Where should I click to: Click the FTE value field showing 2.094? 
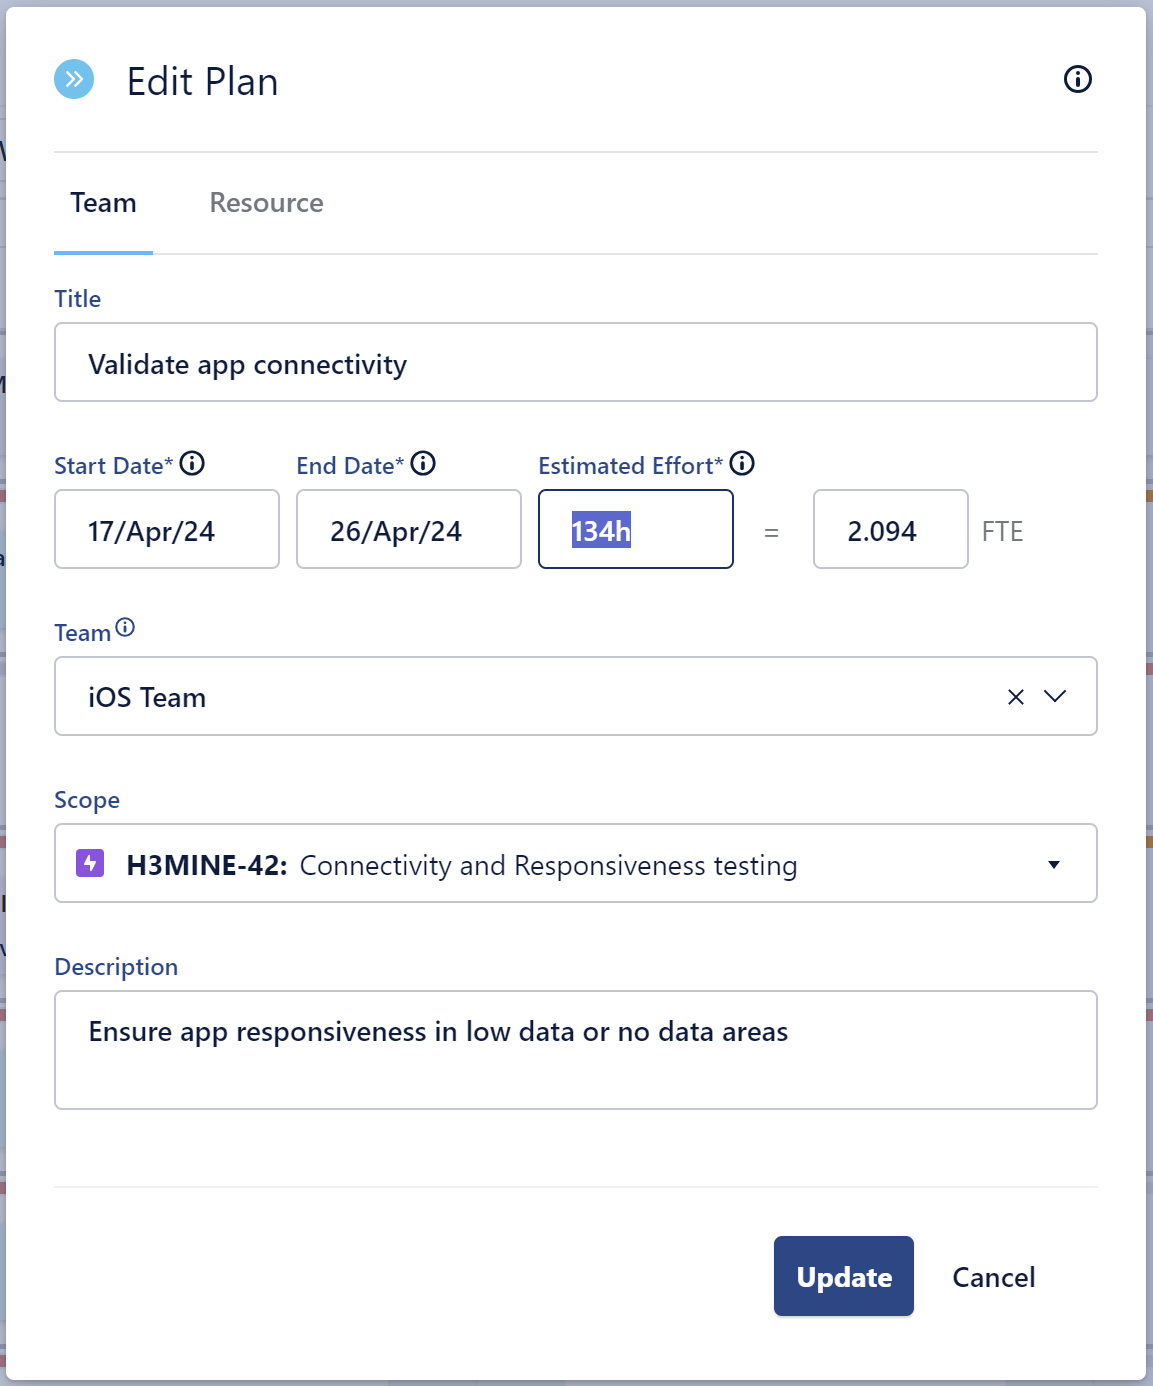[889, 530]
